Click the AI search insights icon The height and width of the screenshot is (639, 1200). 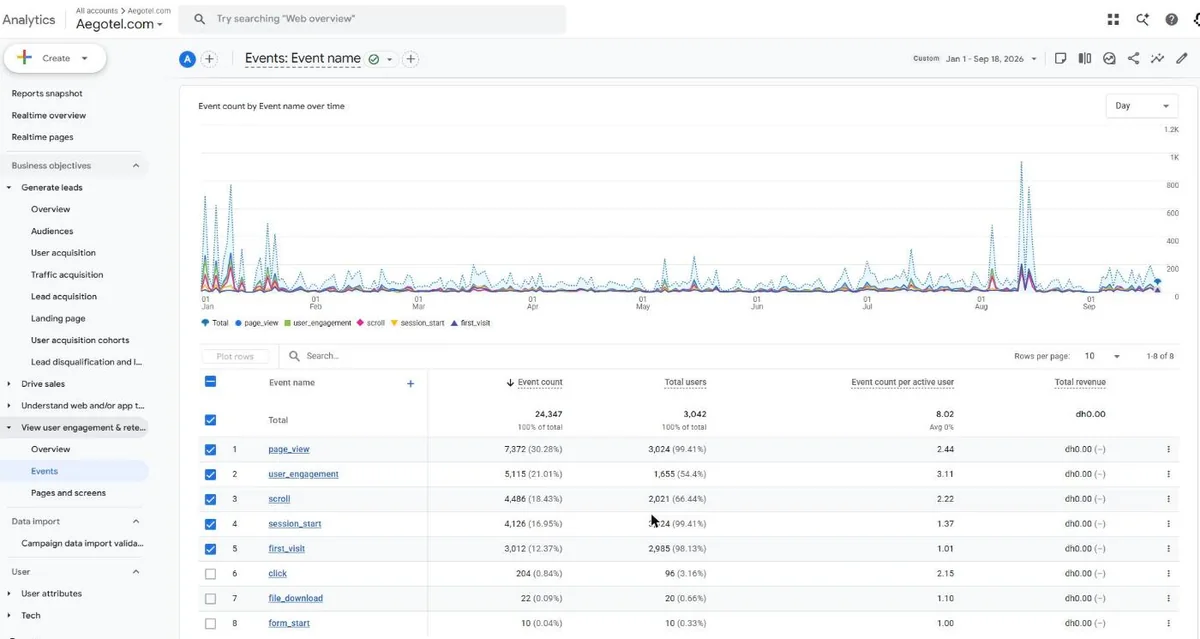point(1142,19)
